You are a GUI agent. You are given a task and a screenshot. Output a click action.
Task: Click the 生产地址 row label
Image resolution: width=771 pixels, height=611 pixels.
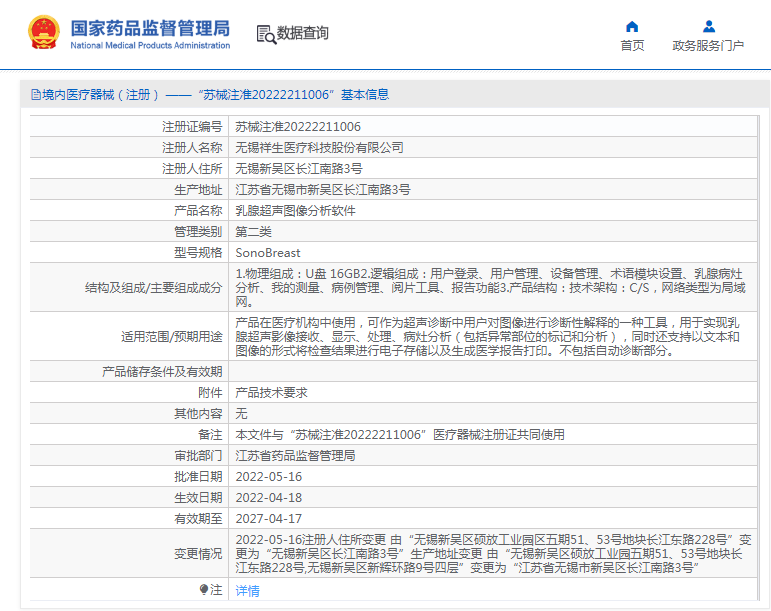(x=198, y=190)
